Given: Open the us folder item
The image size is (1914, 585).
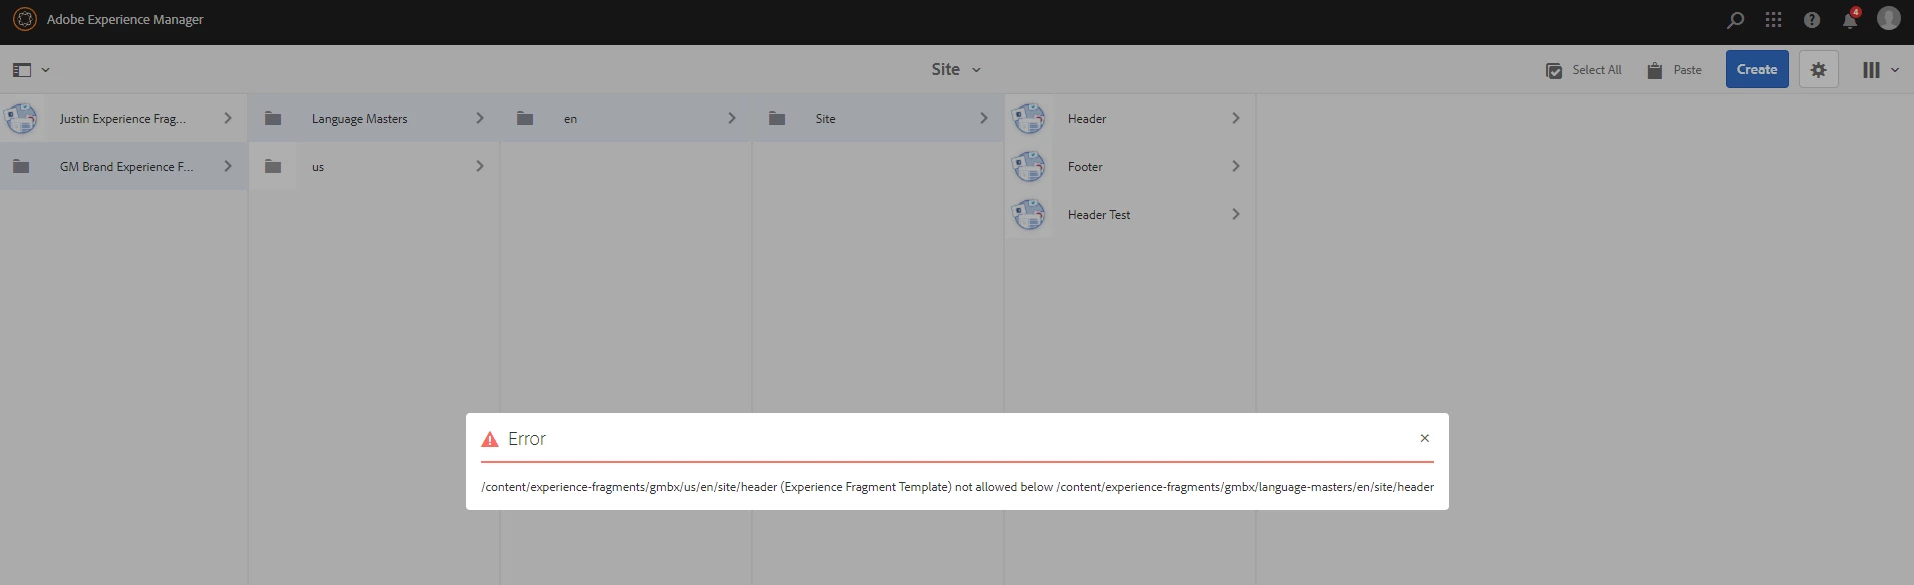Looking at the screenshot, I should 318,167.
